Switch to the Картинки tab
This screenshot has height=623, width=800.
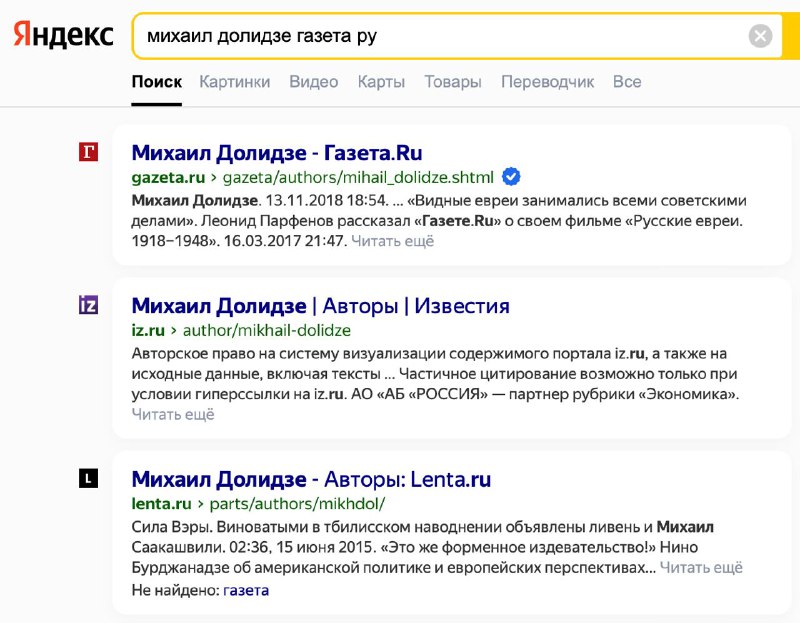[235, 82]
